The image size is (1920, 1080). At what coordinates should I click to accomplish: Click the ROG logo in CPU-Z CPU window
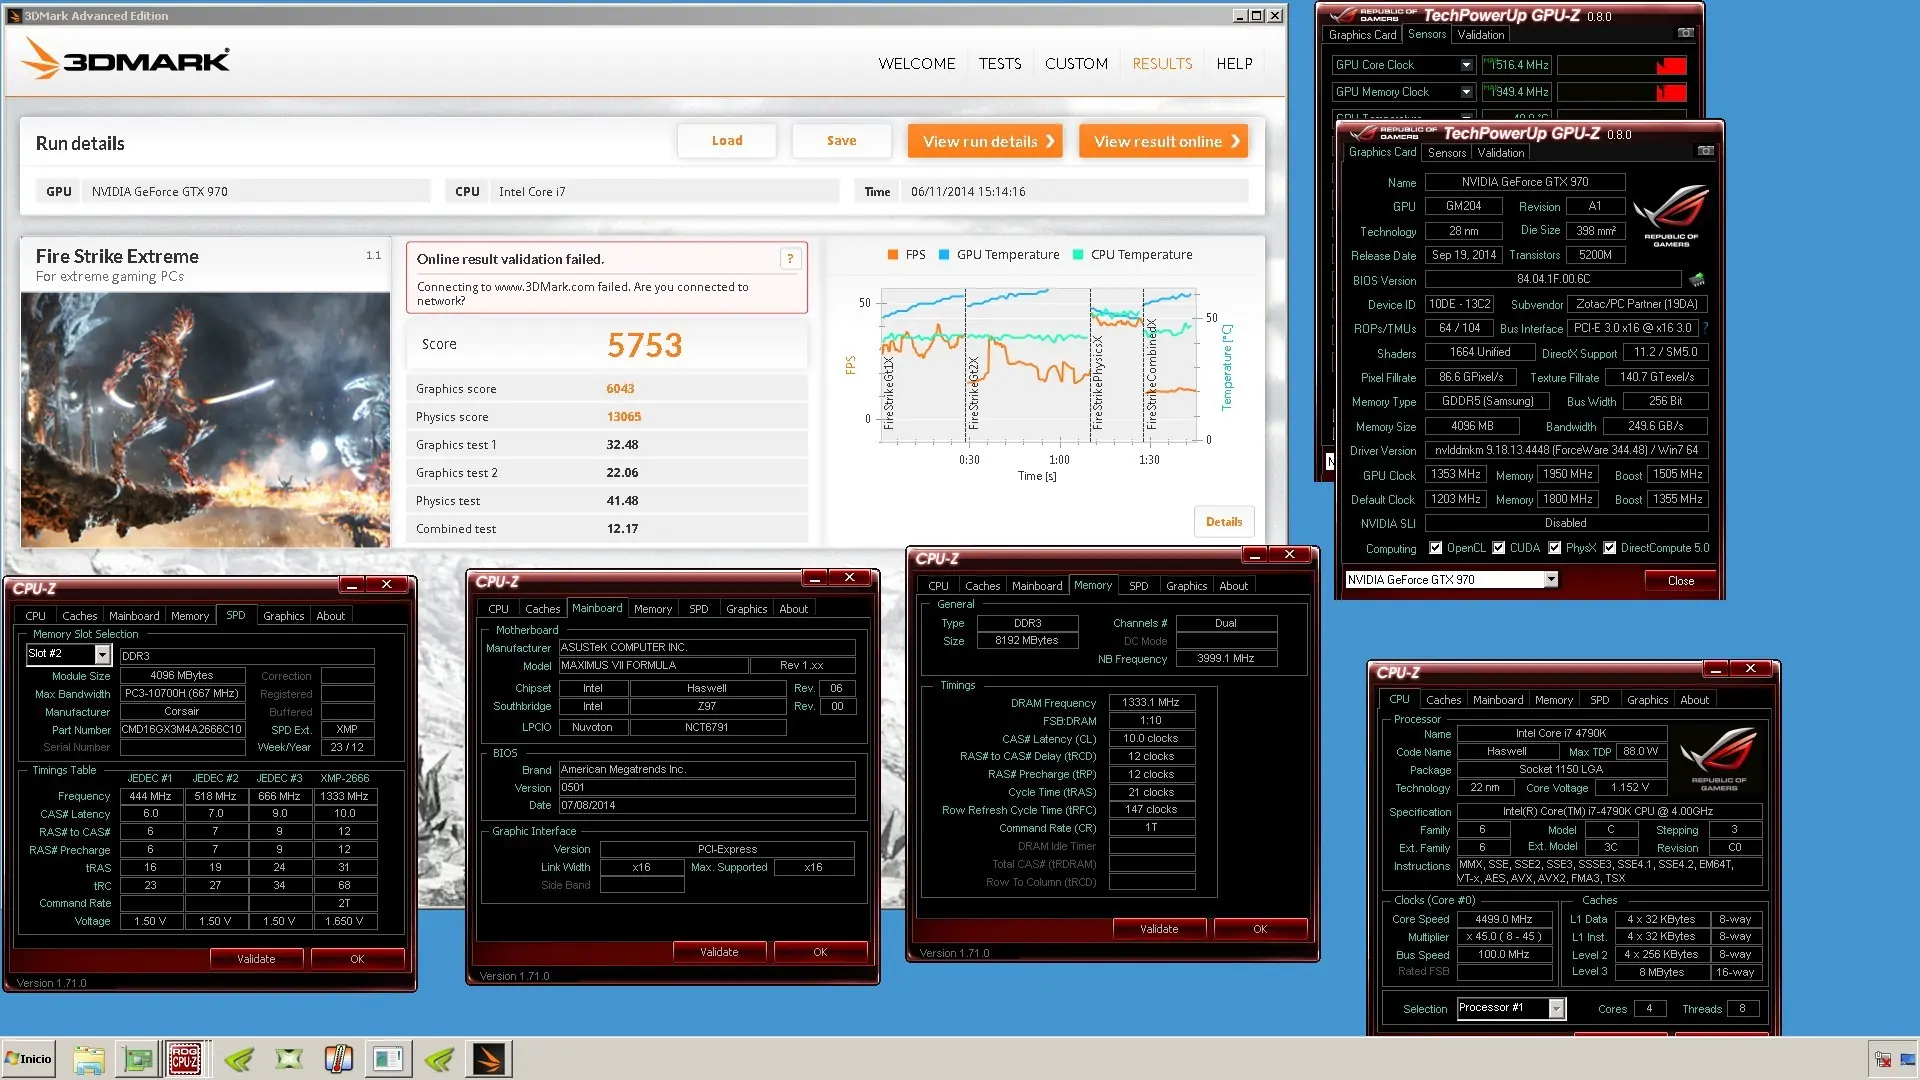1719,760
